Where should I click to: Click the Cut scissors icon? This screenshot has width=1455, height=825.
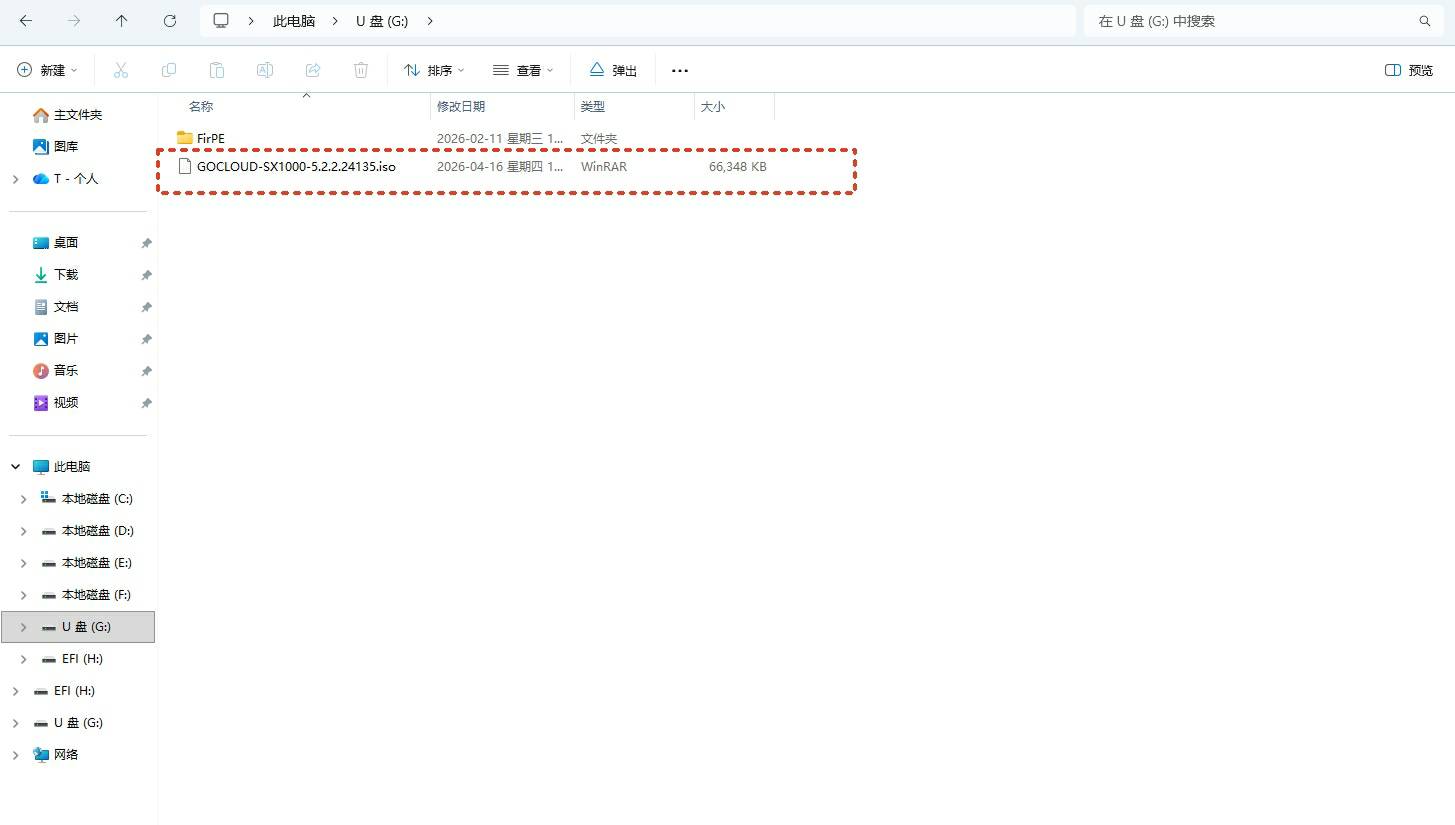coord(121,70)
